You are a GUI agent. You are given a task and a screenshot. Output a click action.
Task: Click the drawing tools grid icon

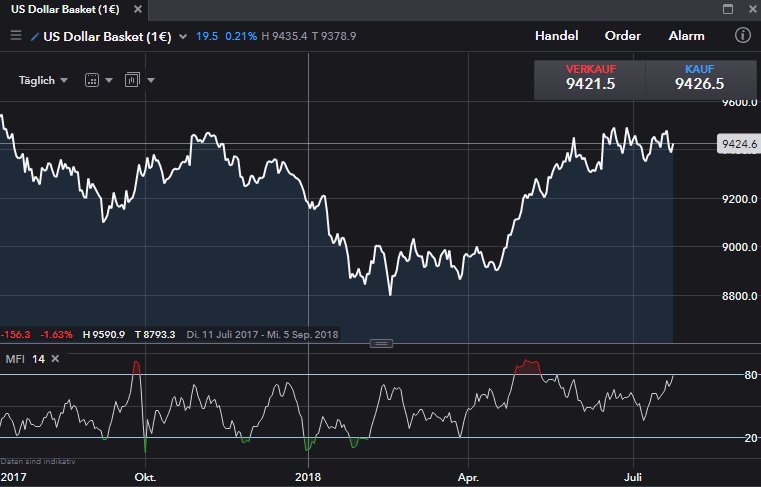[x=91, y=80]
